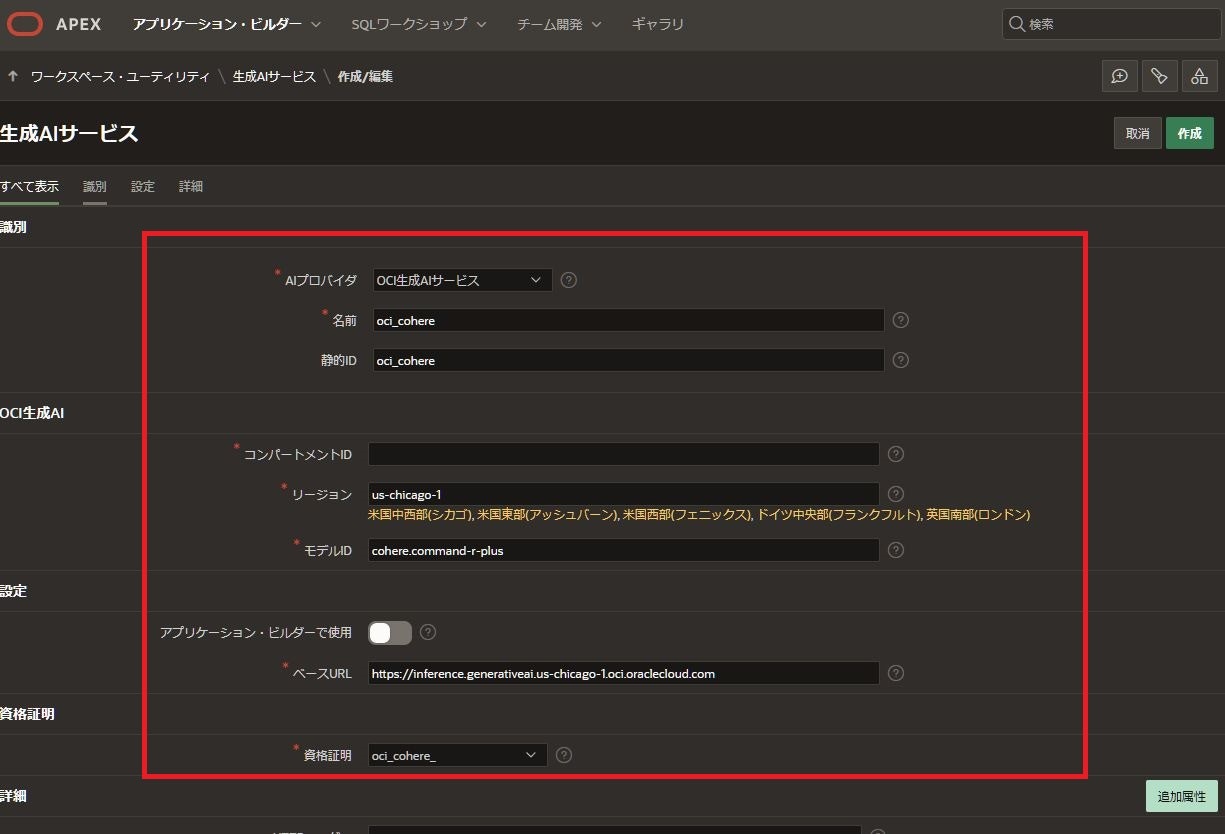Click the Oracle APEX logo icon
1225x834 pixels.
click(x=25, y=24)
